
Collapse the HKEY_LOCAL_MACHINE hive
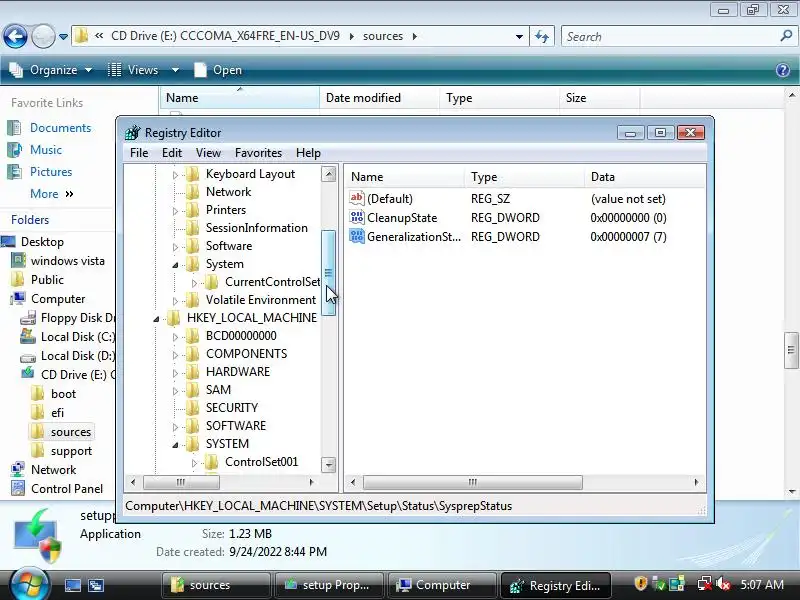(156, 319)
